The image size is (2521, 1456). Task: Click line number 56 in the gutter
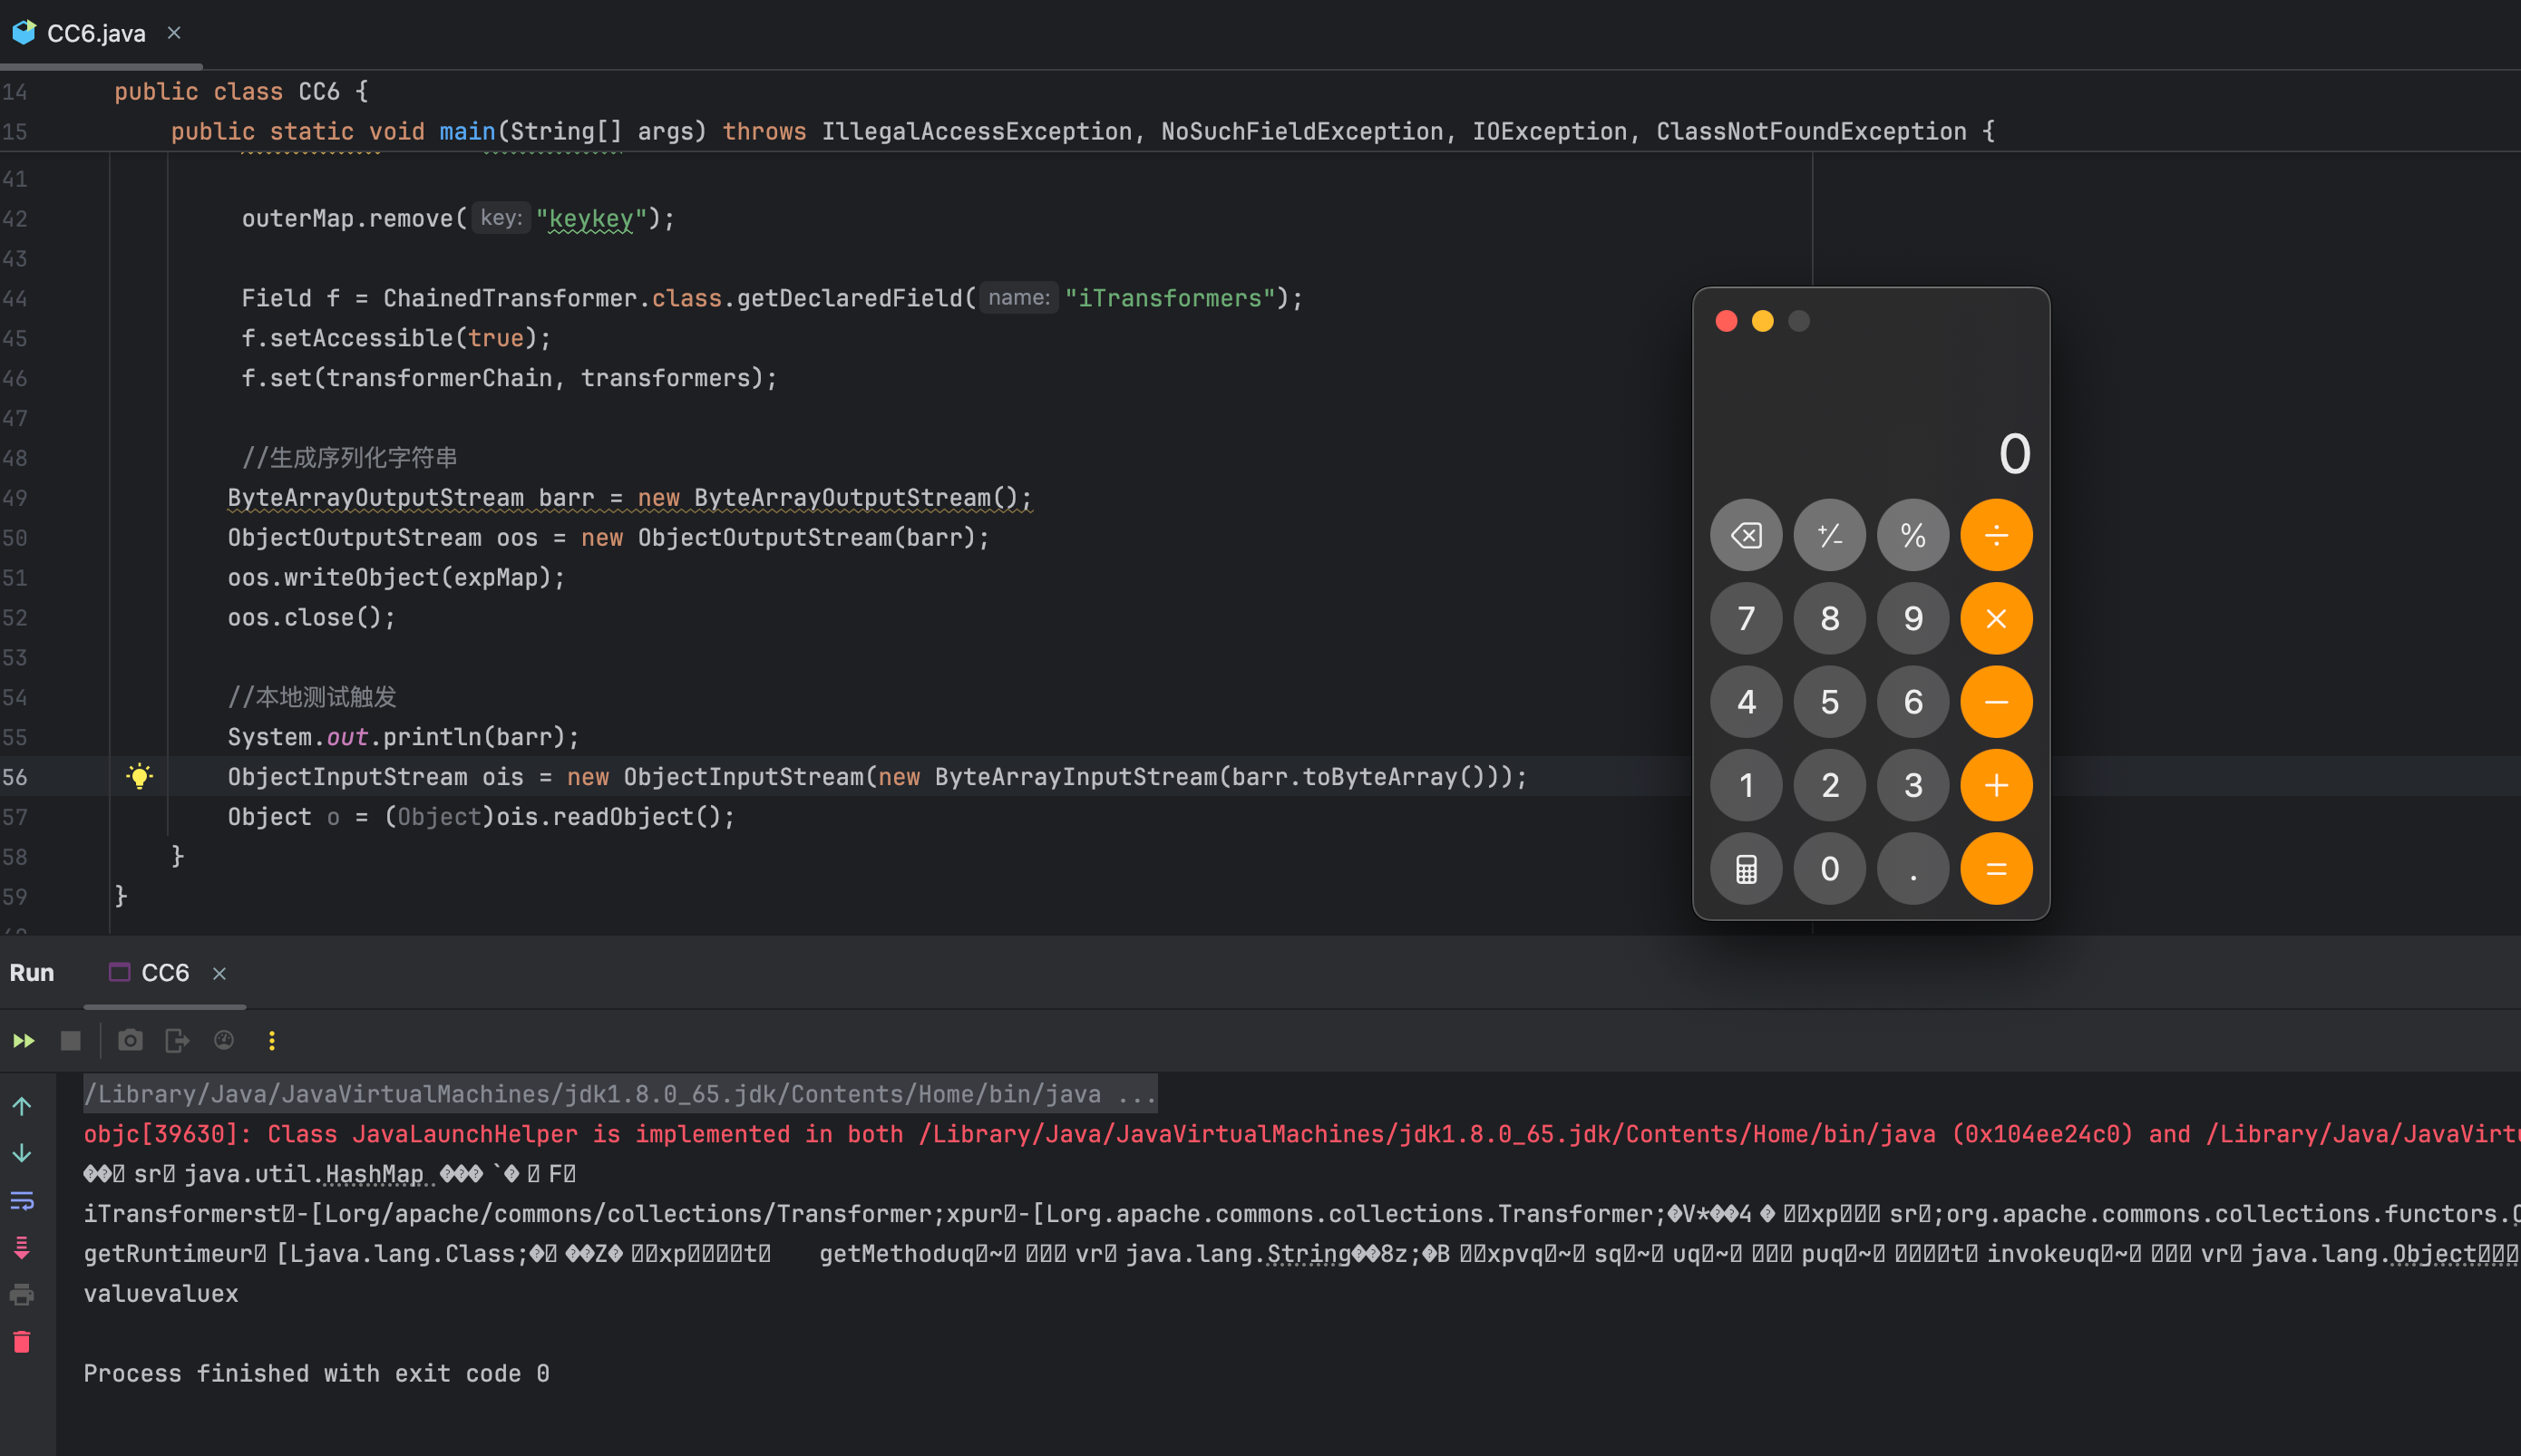click(15, 777)
